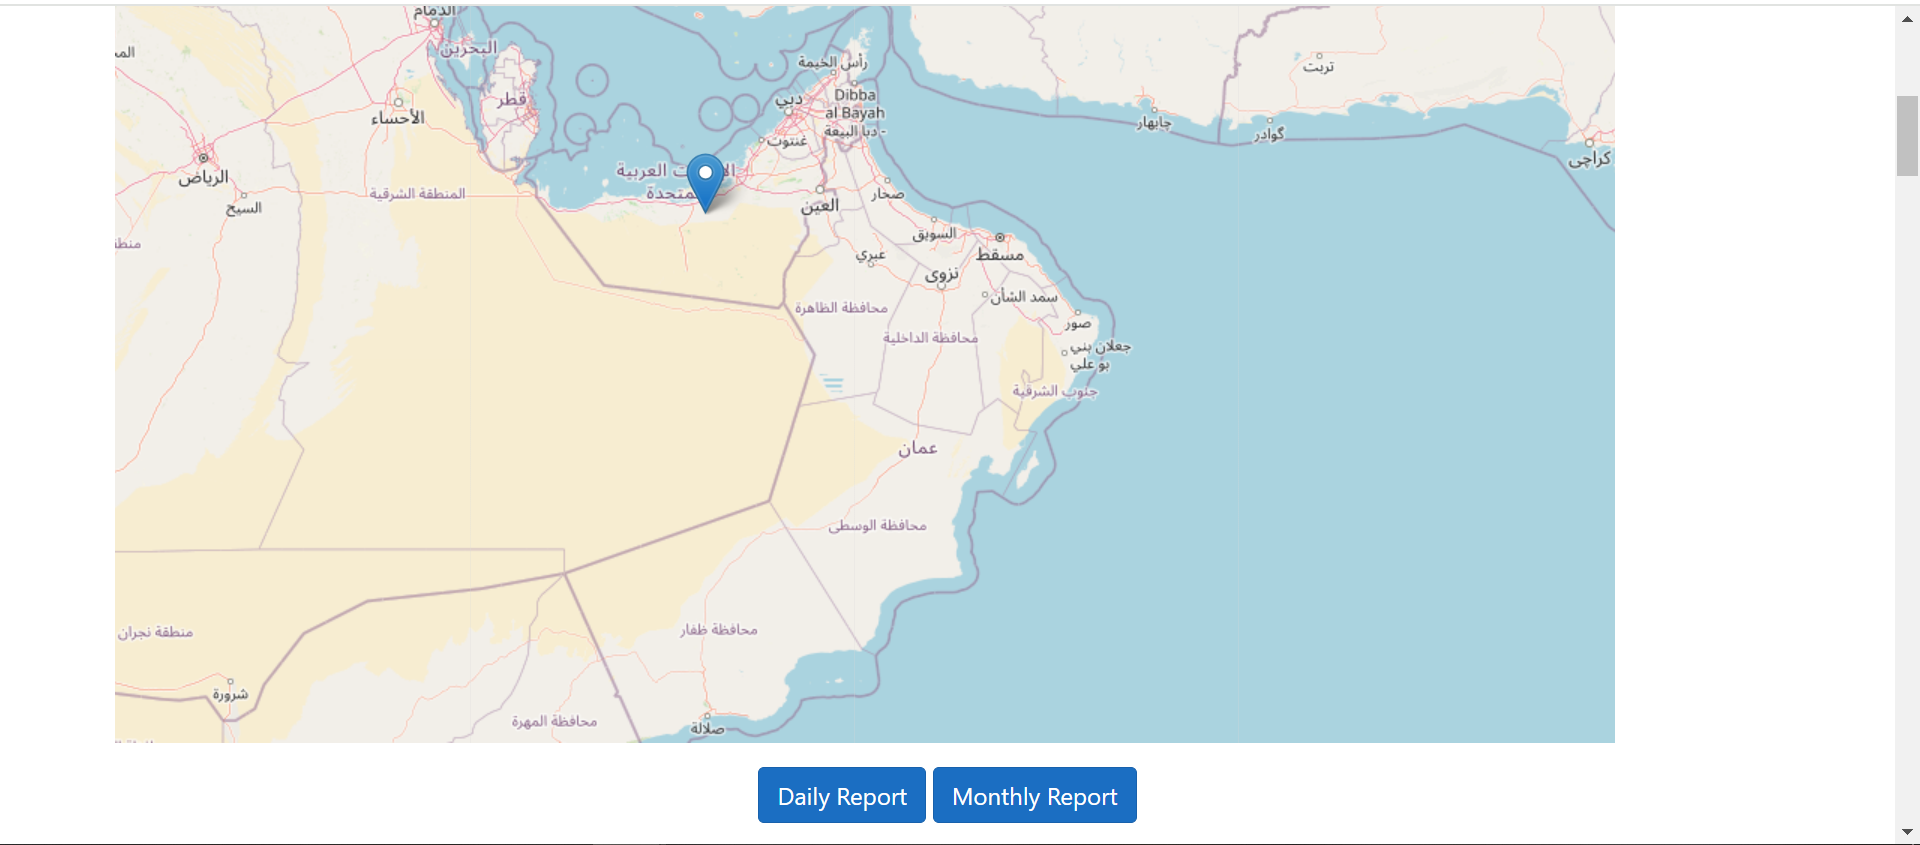Viewport: 1920px width, 845px height.
Task: Click the كراچی label on the map
Action: pos(1589,159)
